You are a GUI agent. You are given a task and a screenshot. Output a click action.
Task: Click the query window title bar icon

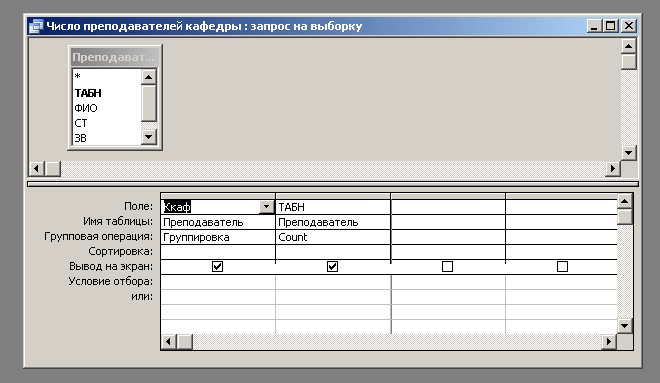pyautogui.click(x=36, y=26)
